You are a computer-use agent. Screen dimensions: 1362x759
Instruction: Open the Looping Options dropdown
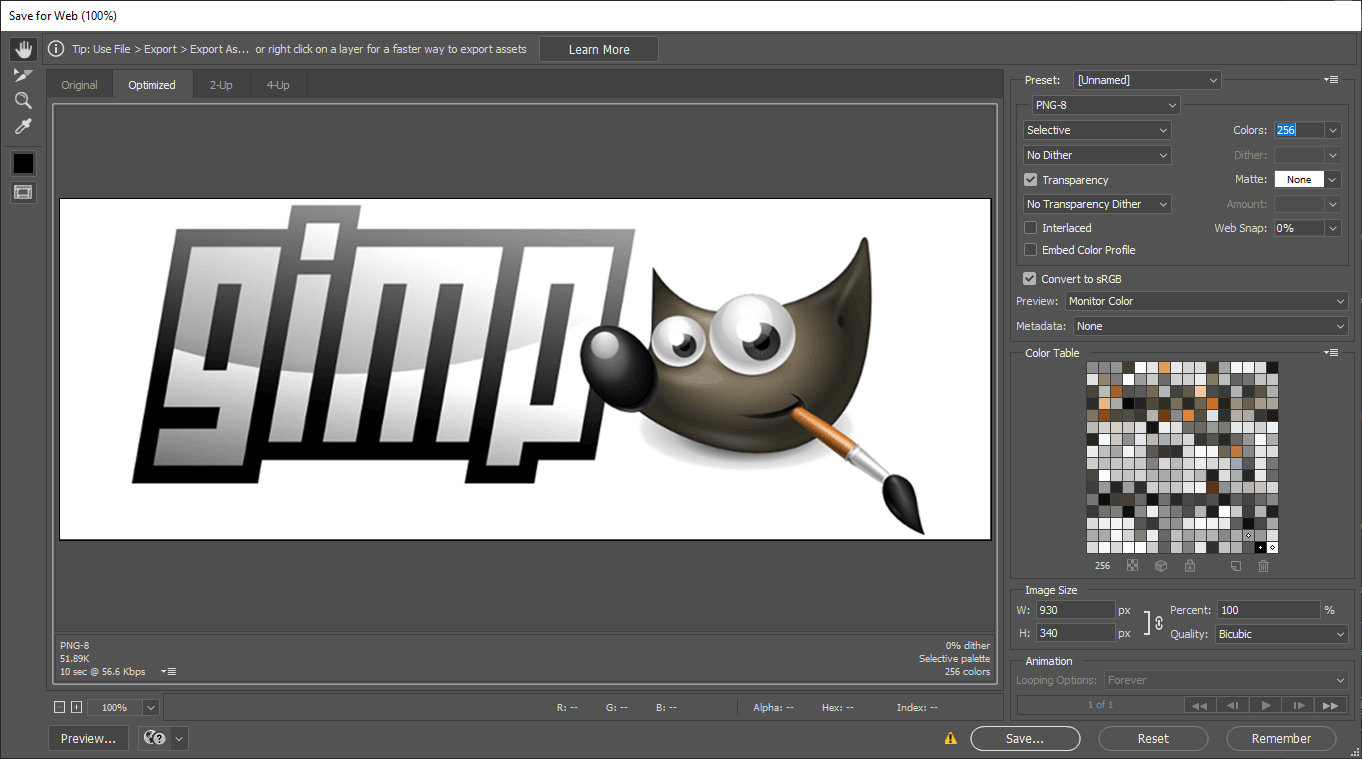click(x=1226, y=680)
